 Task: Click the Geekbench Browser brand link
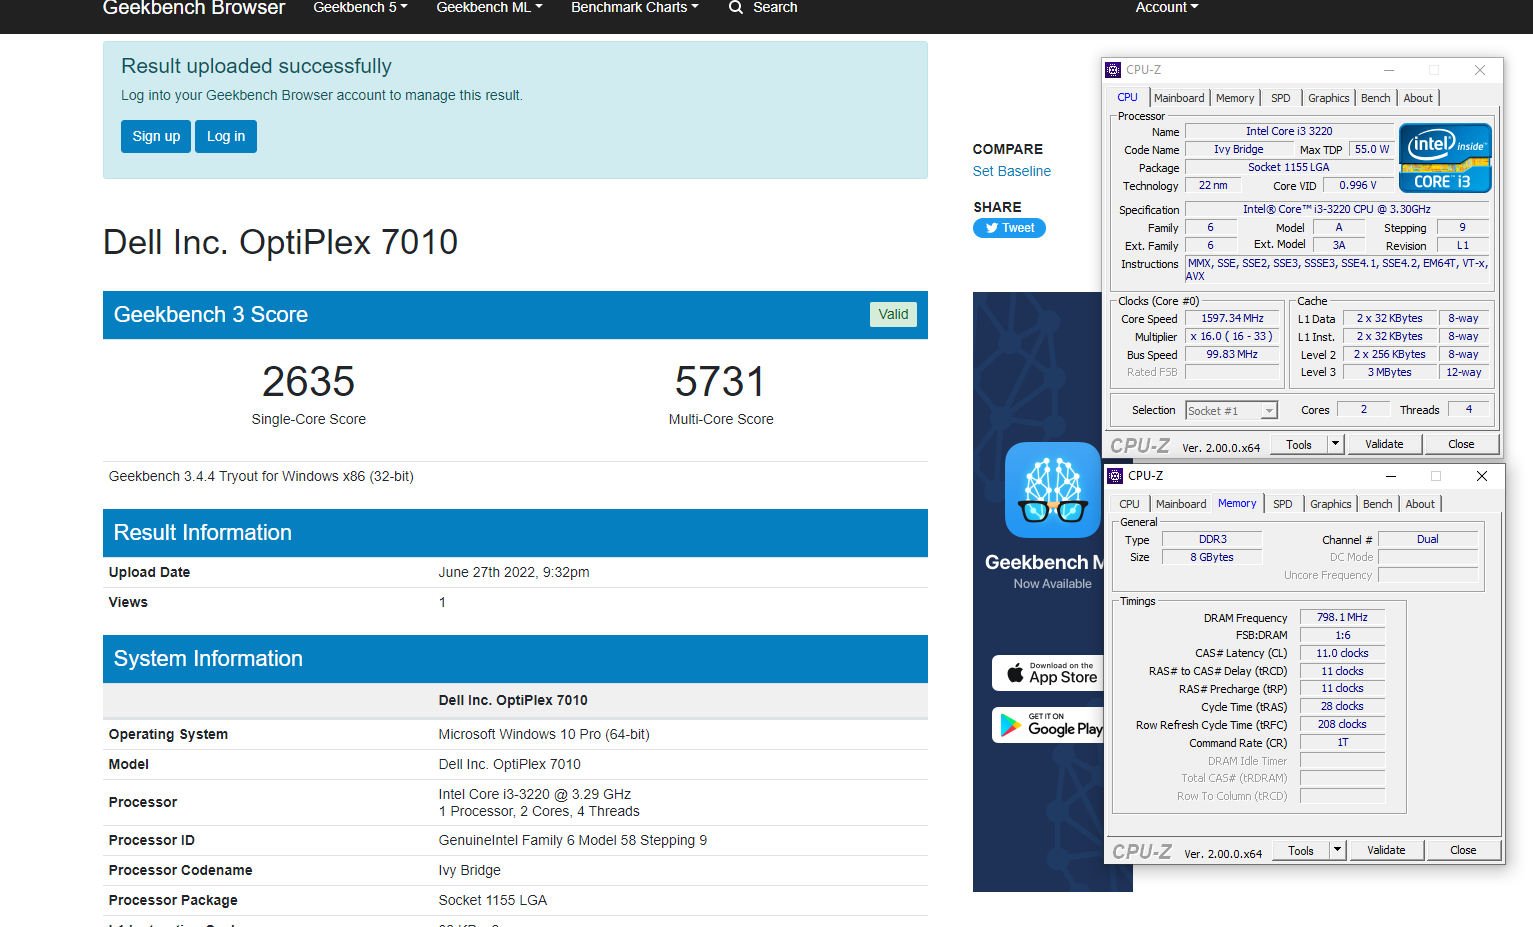pos(194,8)
